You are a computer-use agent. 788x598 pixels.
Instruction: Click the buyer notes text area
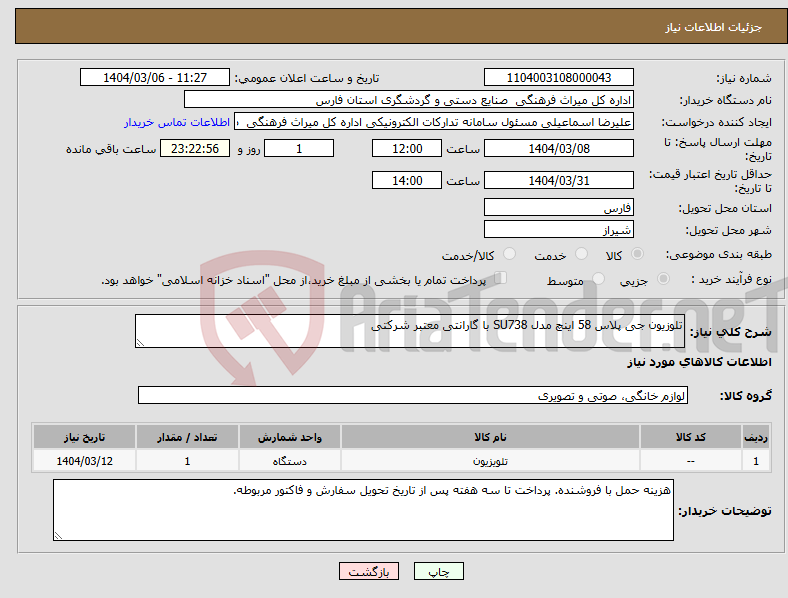[x=363, y=510]
